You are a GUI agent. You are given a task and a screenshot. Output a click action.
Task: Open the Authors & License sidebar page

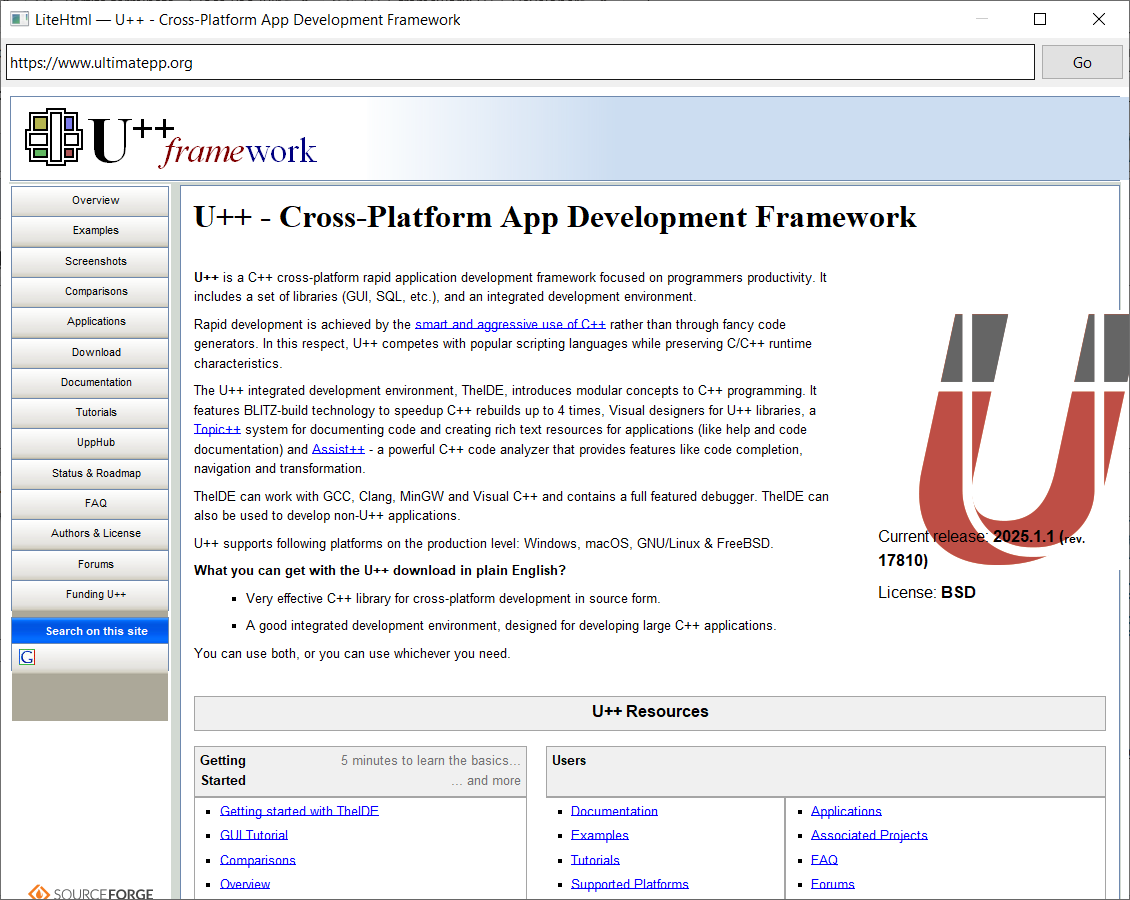click(90, 534)
